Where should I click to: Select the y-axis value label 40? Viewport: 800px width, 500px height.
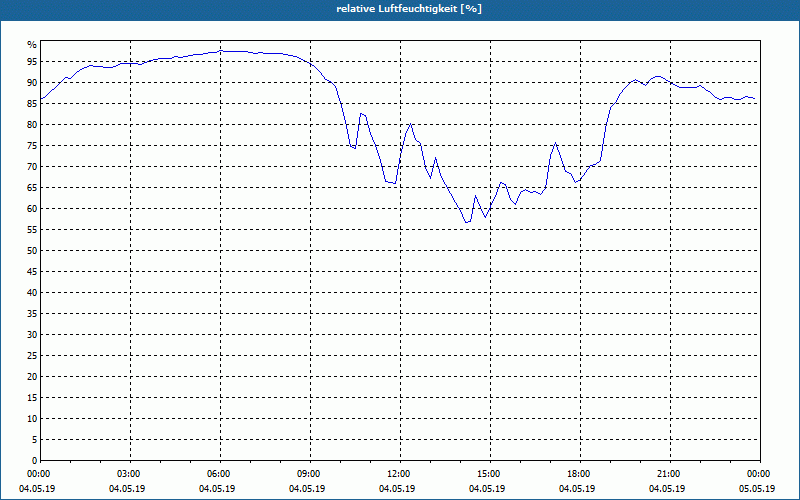click(x=32, y=293)
